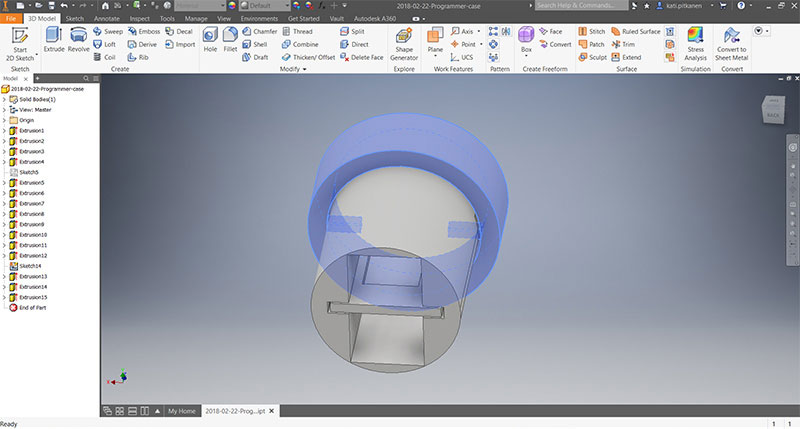This screenshot has width=800, height=429.
Task: Click the Direct edit button
Action: click(x=355, y=44)
